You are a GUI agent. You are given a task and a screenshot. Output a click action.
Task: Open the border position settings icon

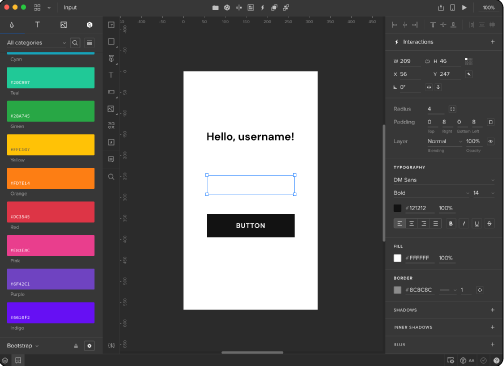pos(480,290)
